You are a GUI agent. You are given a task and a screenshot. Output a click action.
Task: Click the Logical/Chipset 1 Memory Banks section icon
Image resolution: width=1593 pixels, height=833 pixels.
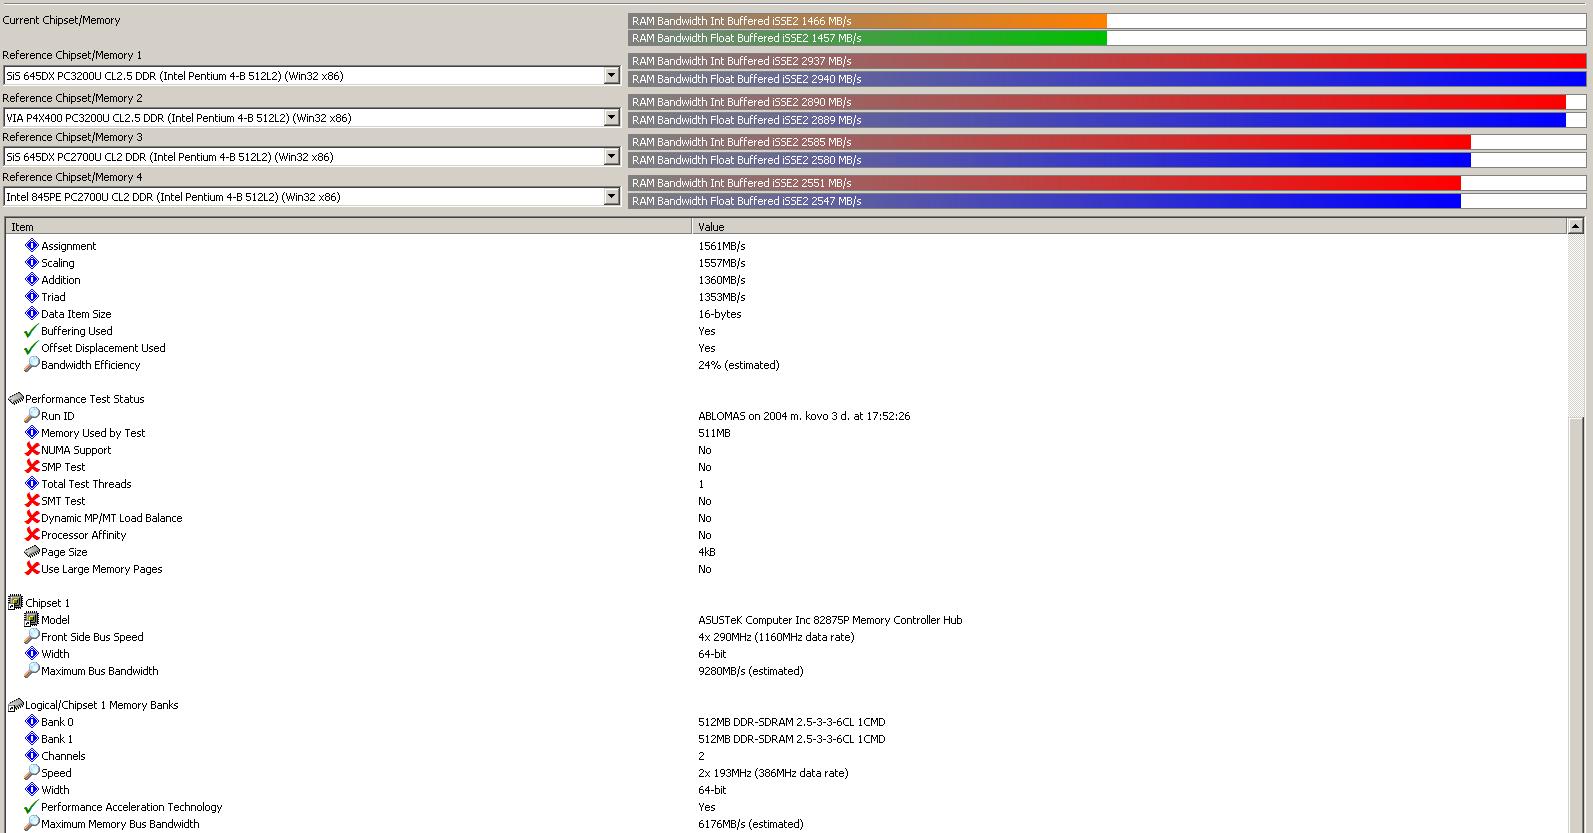15,704
